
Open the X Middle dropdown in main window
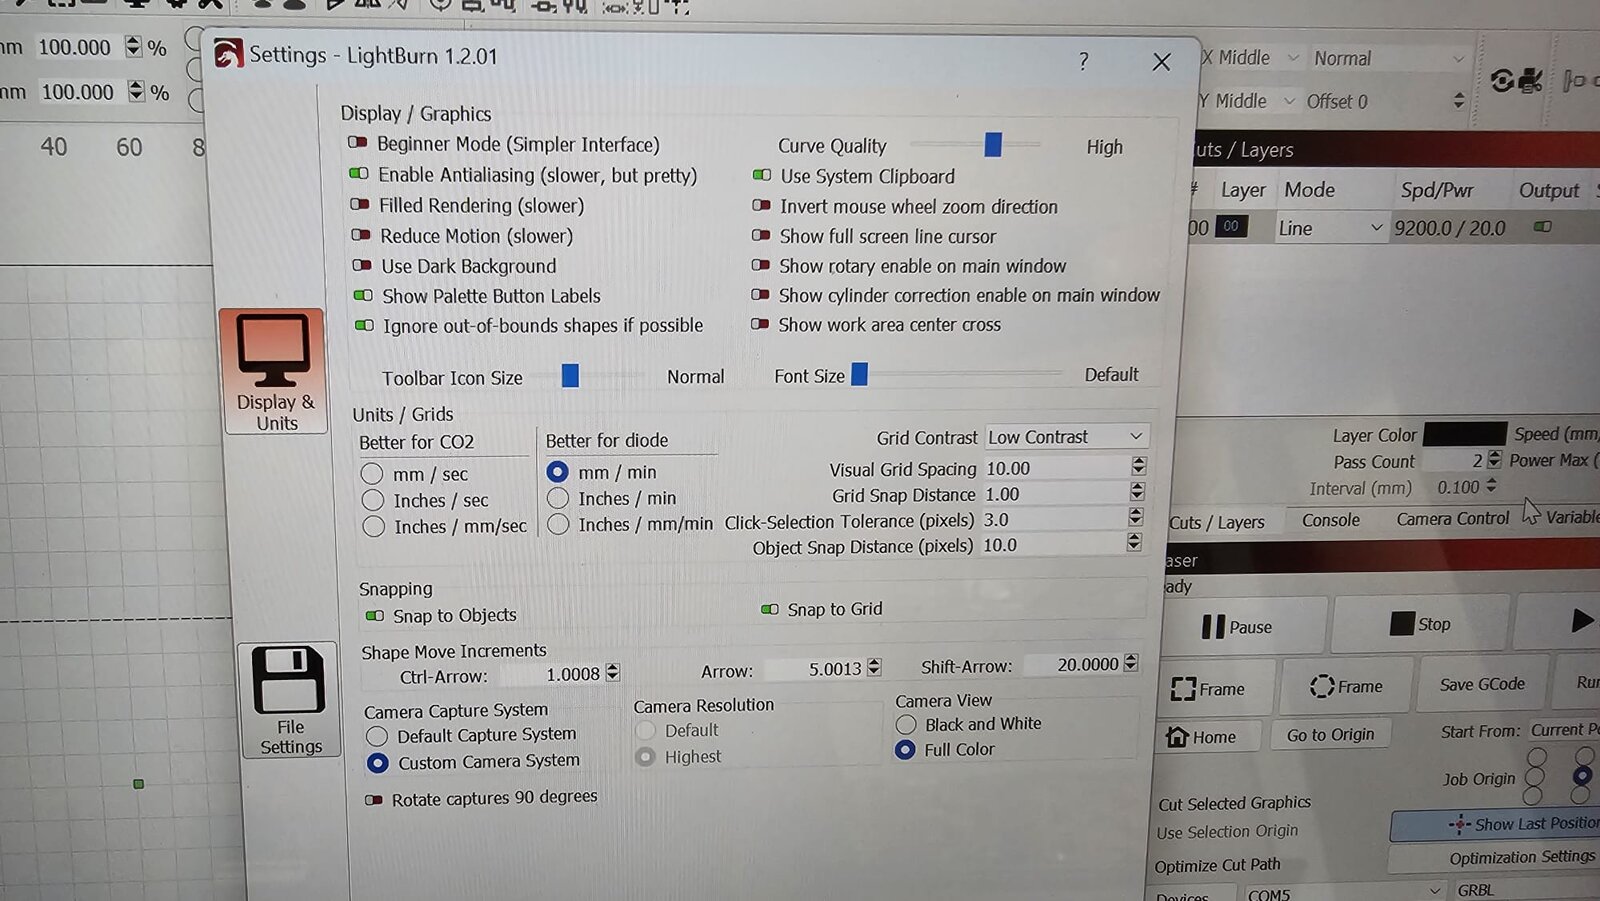pos(1252,58)
